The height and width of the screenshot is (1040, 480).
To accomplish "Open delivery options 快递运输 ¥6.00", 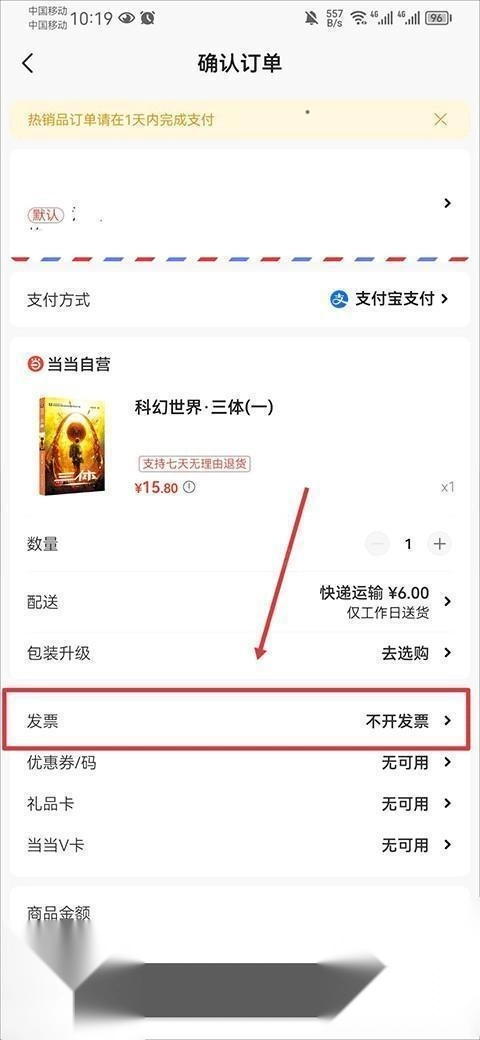I will click(239, 602).
